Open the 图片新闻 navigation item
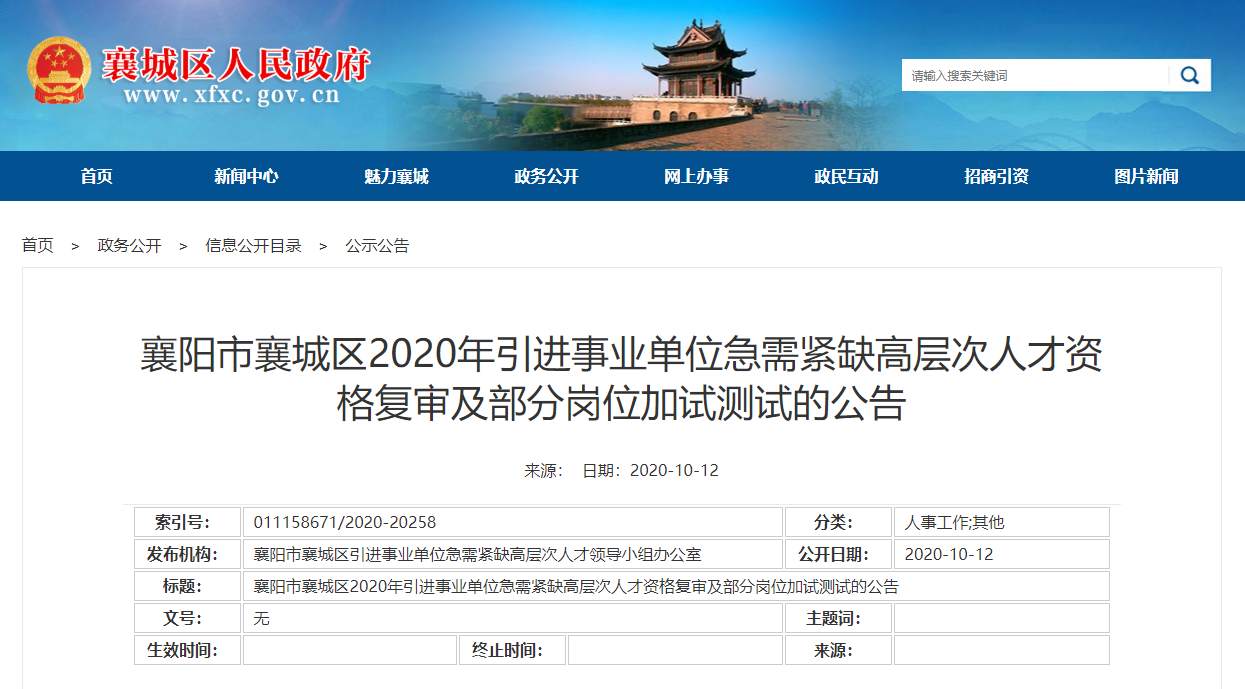The image size is (1245, 689). [1146, 177]
